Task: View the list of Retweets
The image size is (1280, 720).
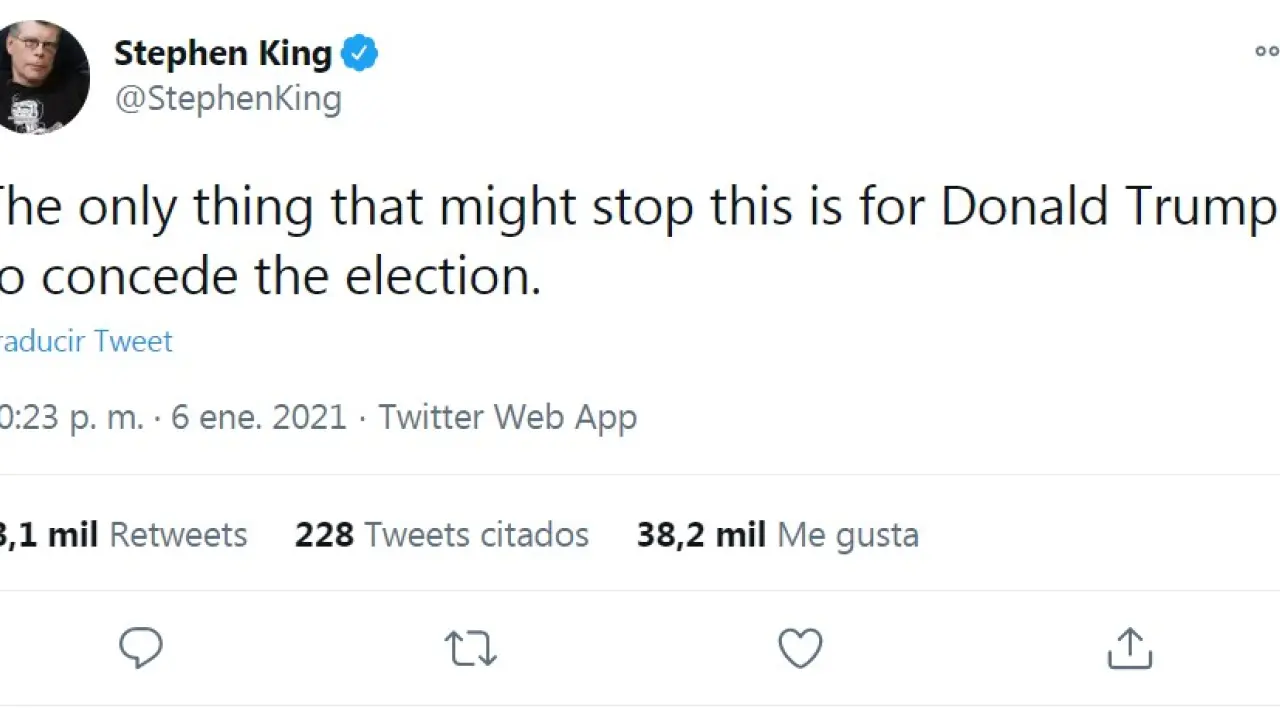Action: (122, 535)
